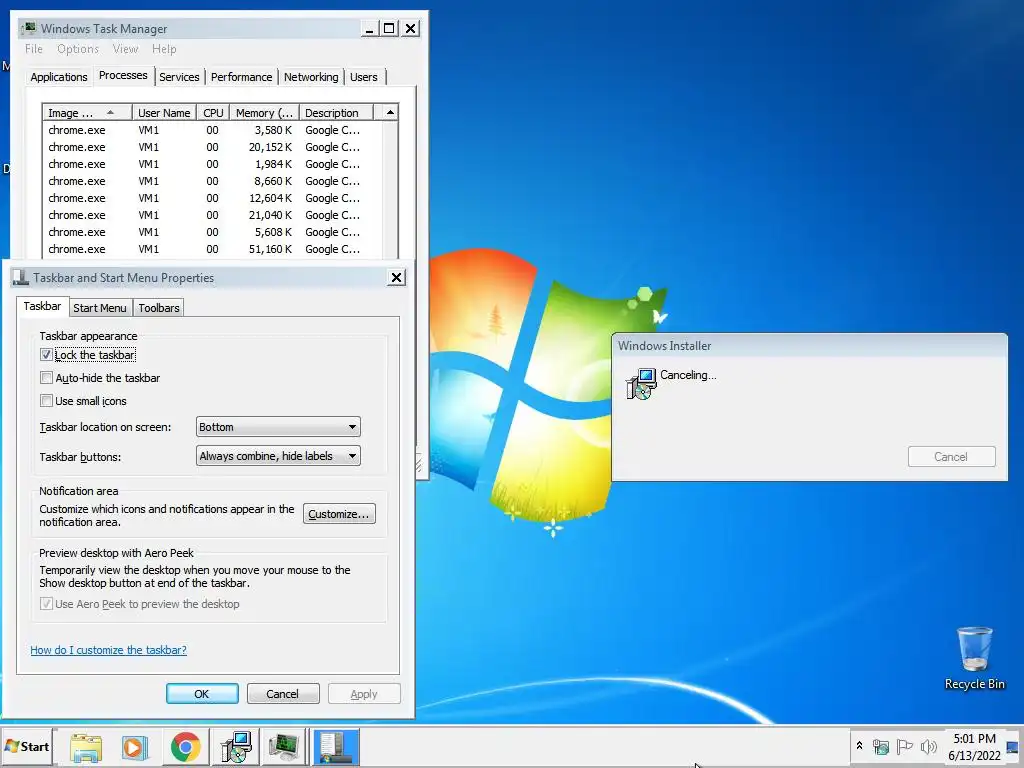1024x768 pixels.
Task: Minimize the Windows Task Manager window
Action: coord(370,29)
